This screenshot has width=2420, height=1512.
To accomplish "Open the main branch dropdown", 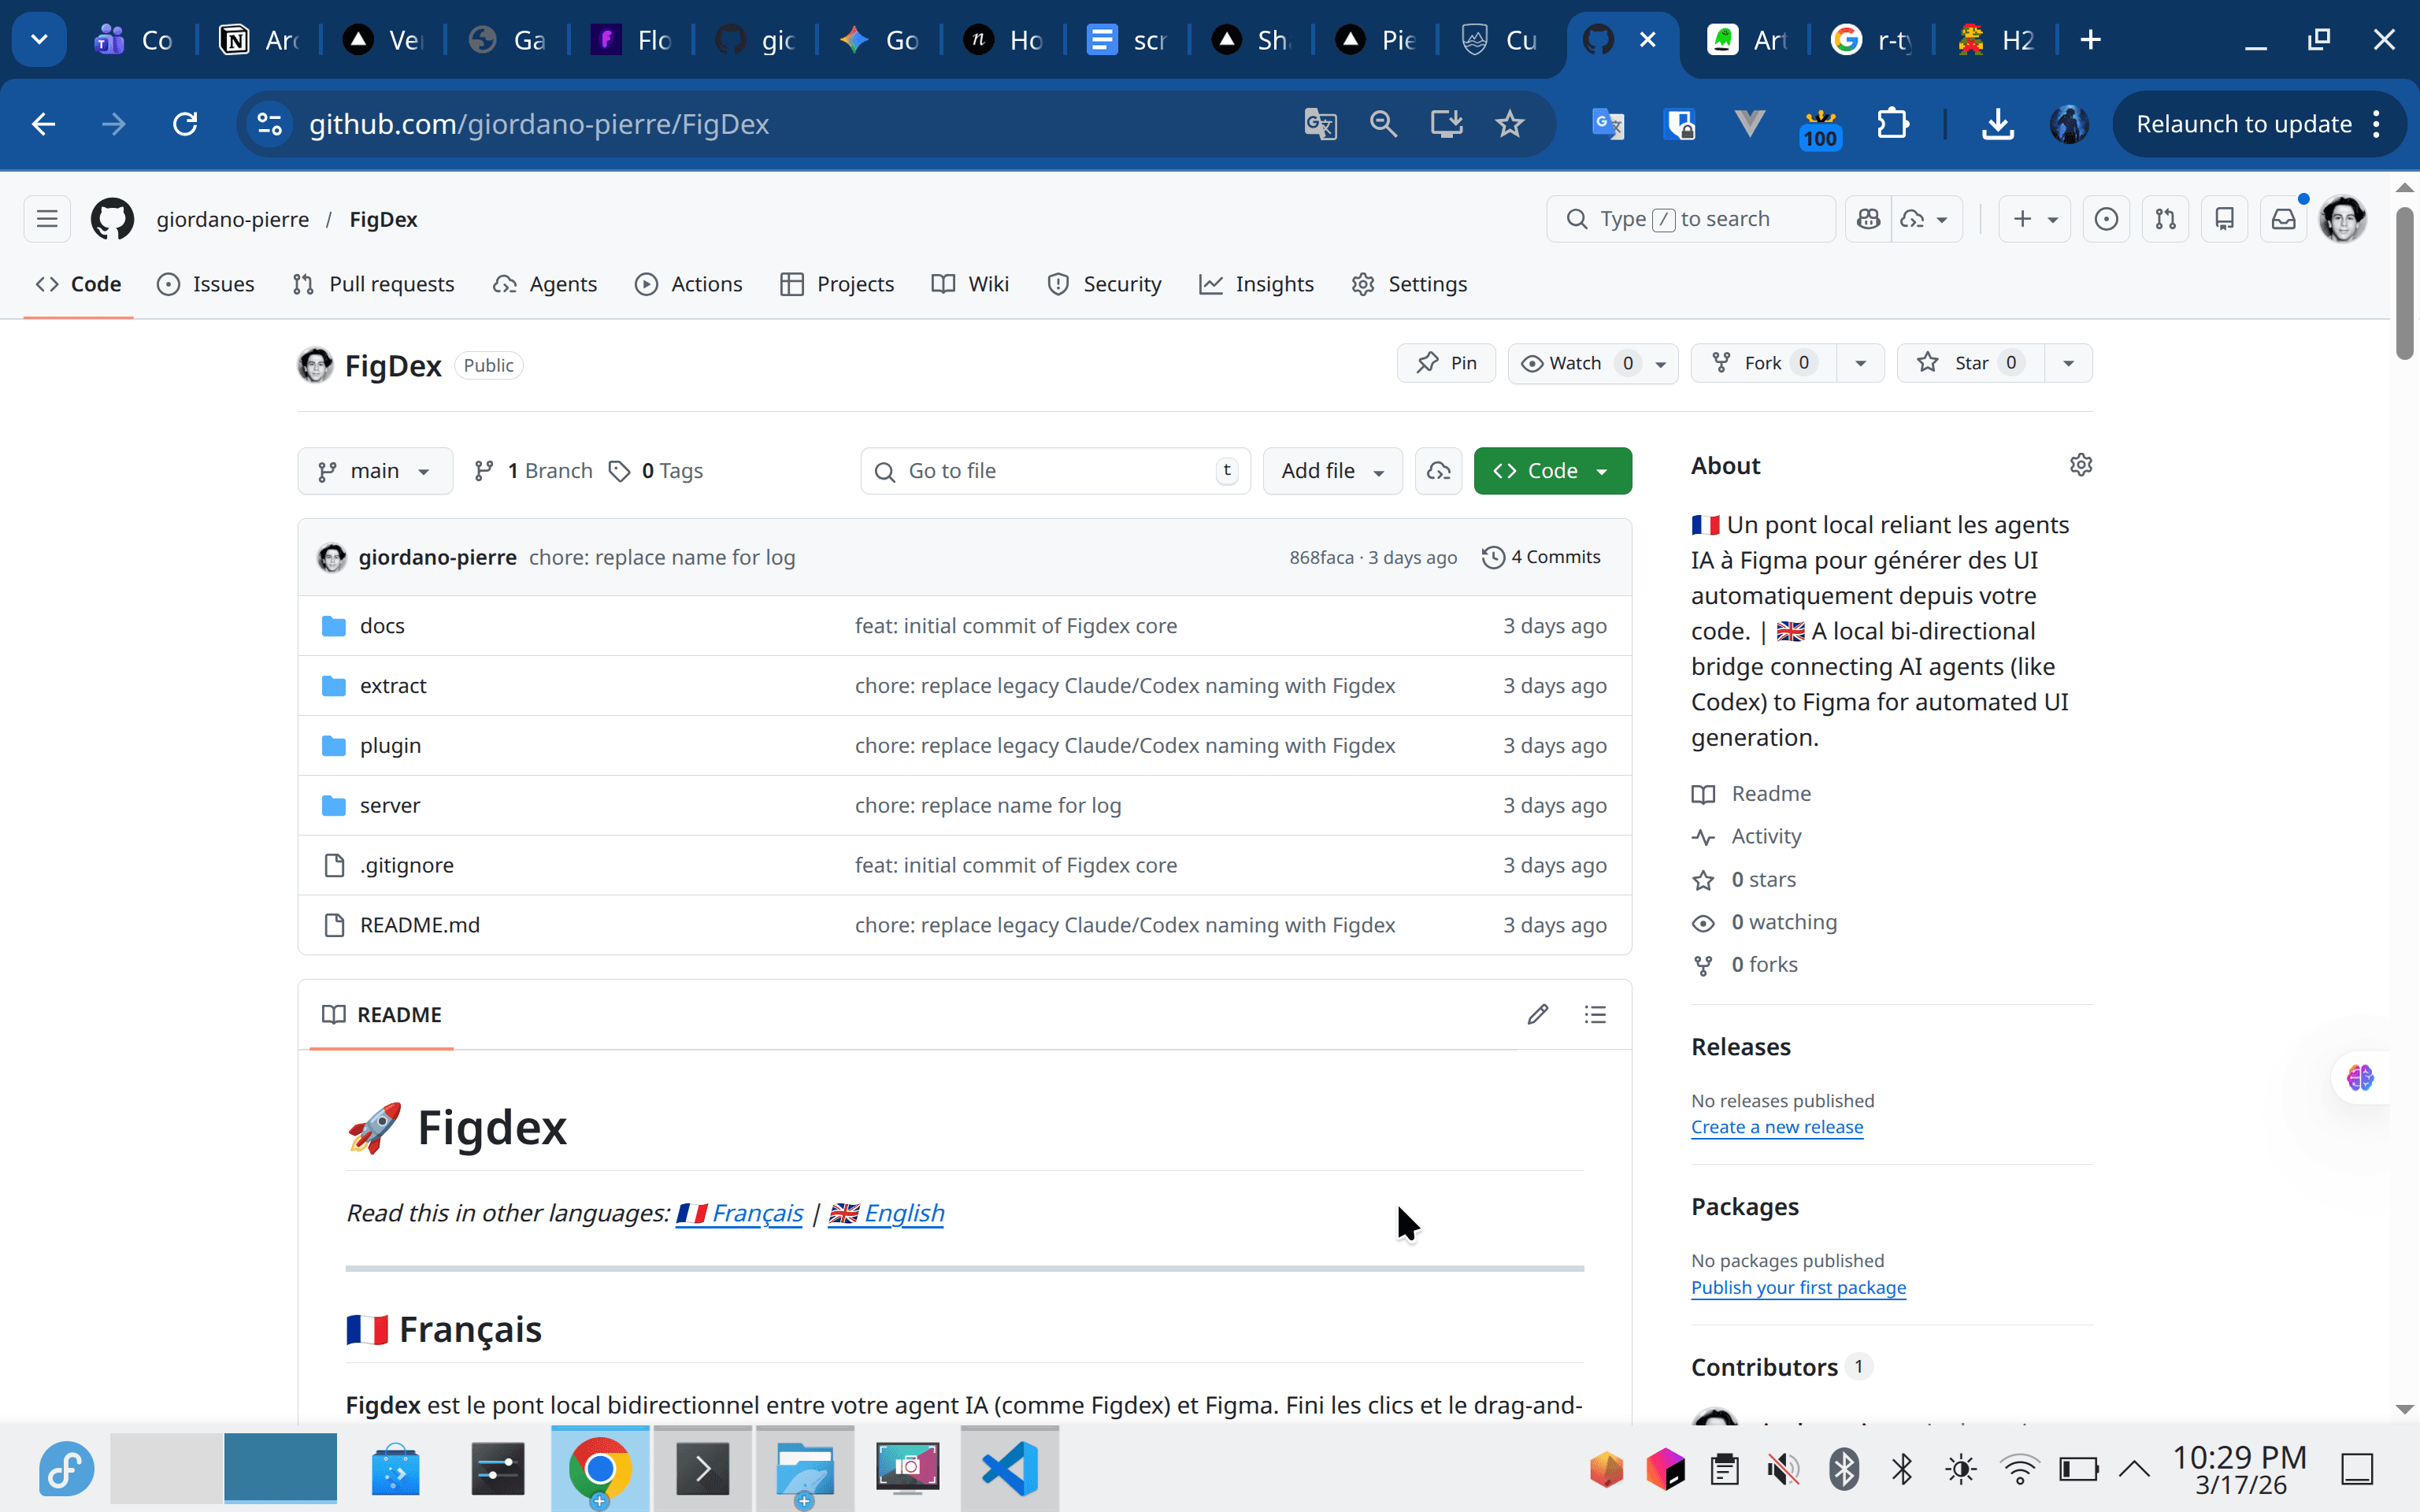I will [x=374, y=470].
